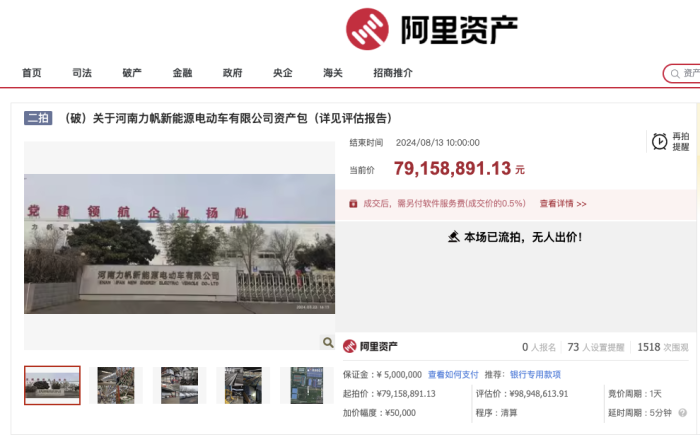Select the 政府 navigation item

click(x=233, y=73)
